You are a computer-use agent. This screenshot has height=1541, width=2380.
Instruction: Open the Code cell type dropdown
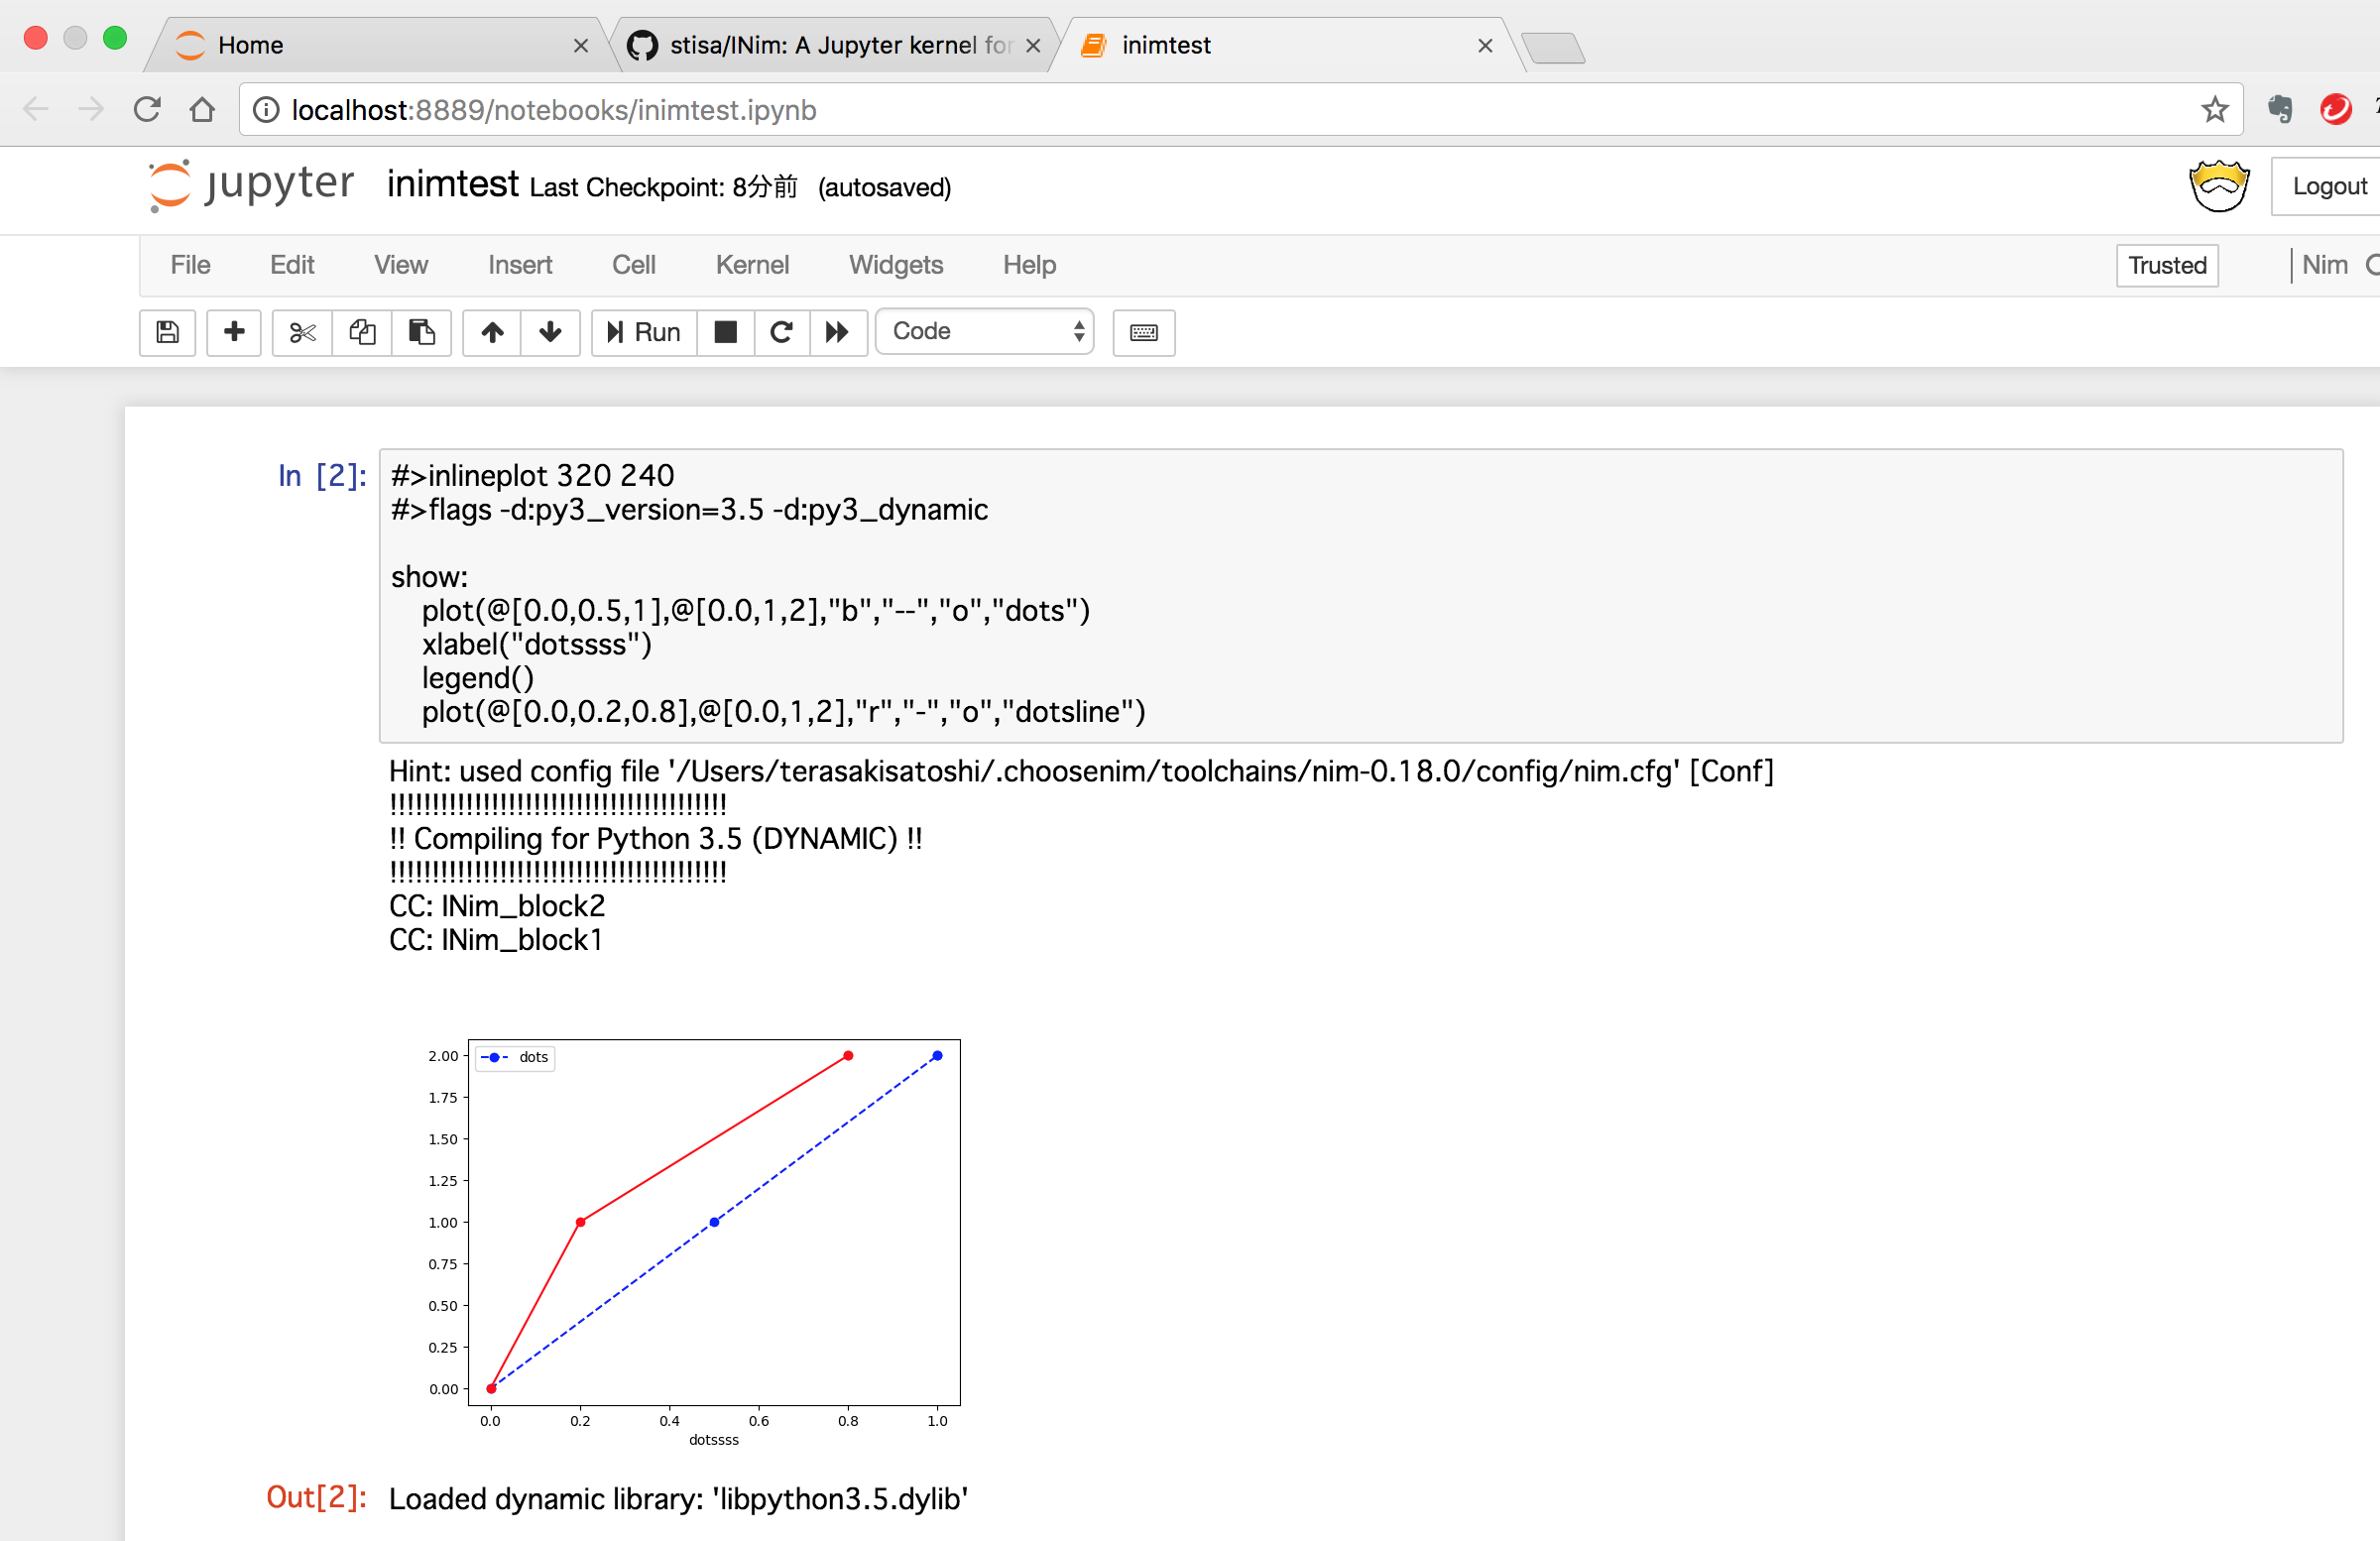985,332
